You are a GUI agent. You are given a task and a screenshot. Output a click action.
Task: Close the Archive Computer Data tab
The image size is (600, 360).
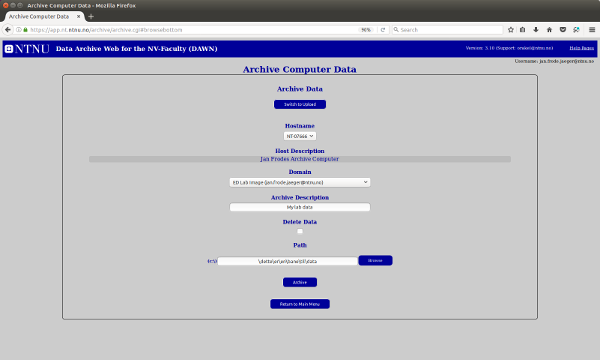(78, 16)
